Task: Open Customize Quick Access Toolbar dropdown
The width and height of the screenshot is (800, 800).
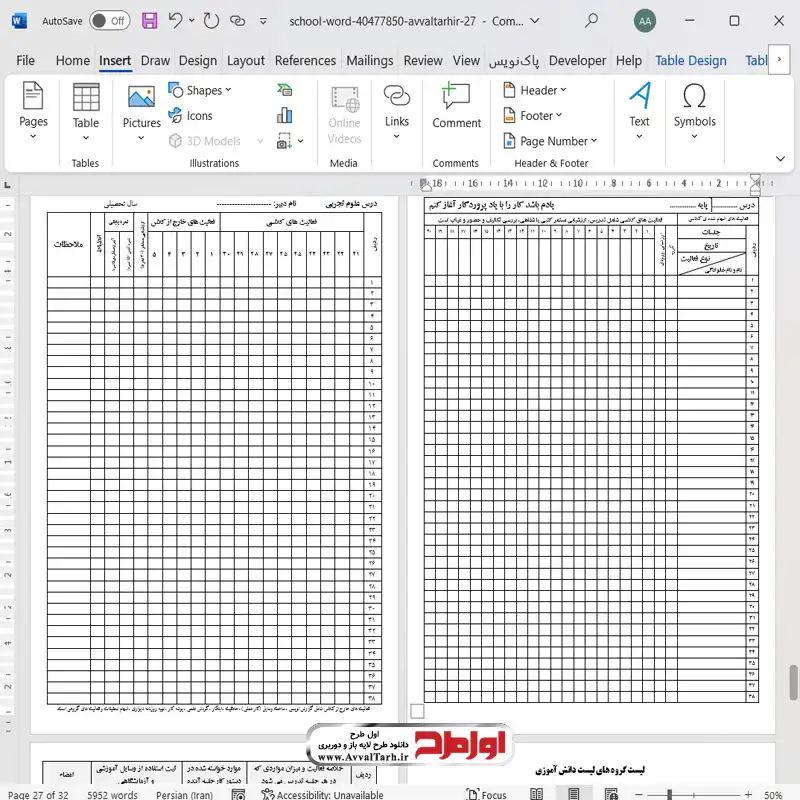Action: point(263,21)
